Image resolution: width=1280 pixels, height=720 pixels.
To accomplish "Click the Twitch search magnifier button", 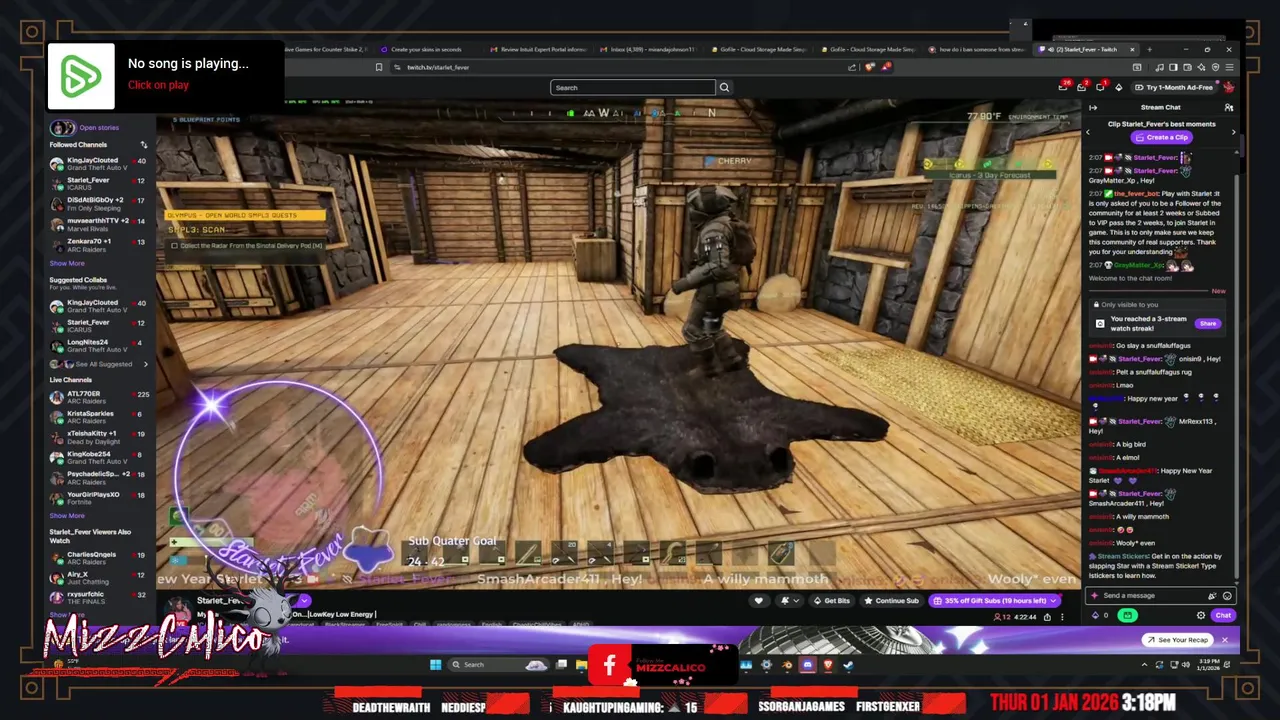I will click(x=724, y=87).
